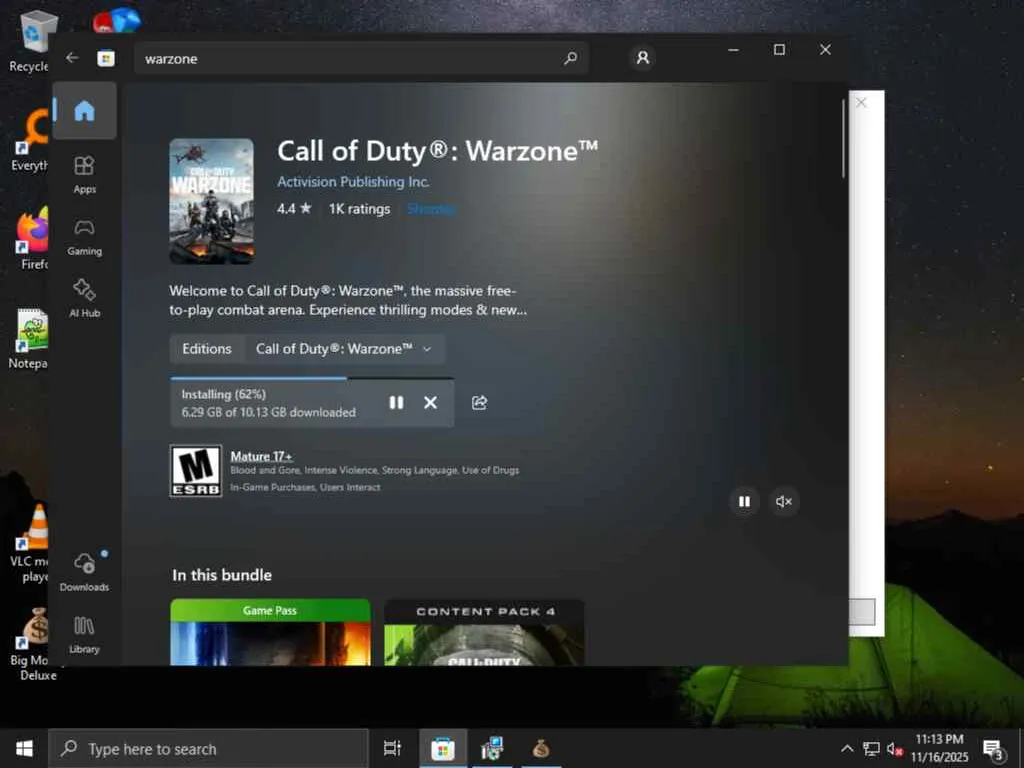Viewport: 1024px width, 768px height.
Task: Open the Content Pack 4 bundle card
Action: [484, 632]
